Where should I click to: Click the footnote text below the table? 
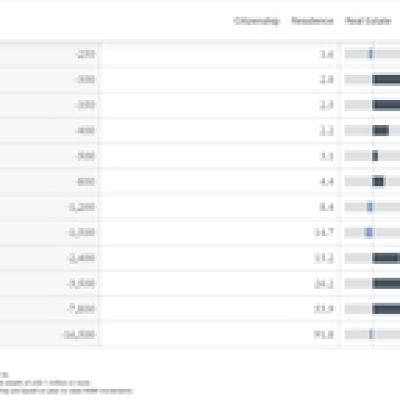pyautogui.click(x=66, y=383)
